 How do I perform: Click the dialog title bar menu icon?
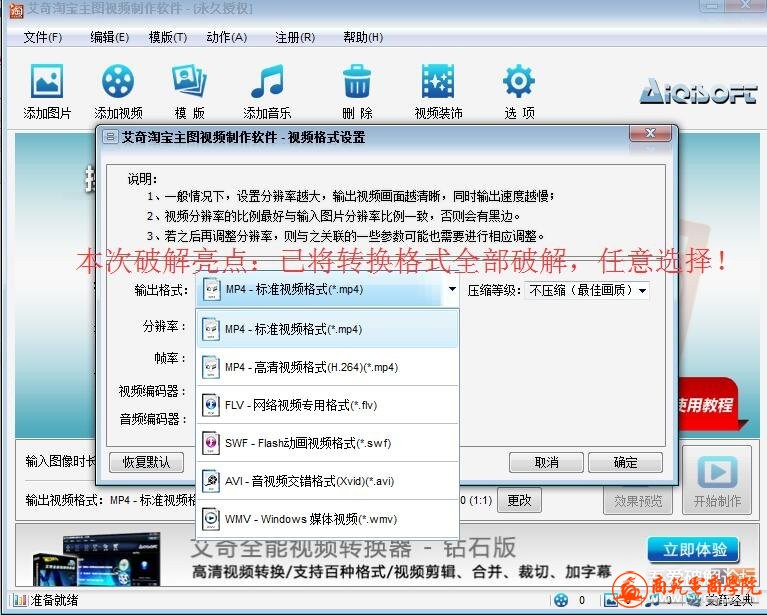(110, 137)
